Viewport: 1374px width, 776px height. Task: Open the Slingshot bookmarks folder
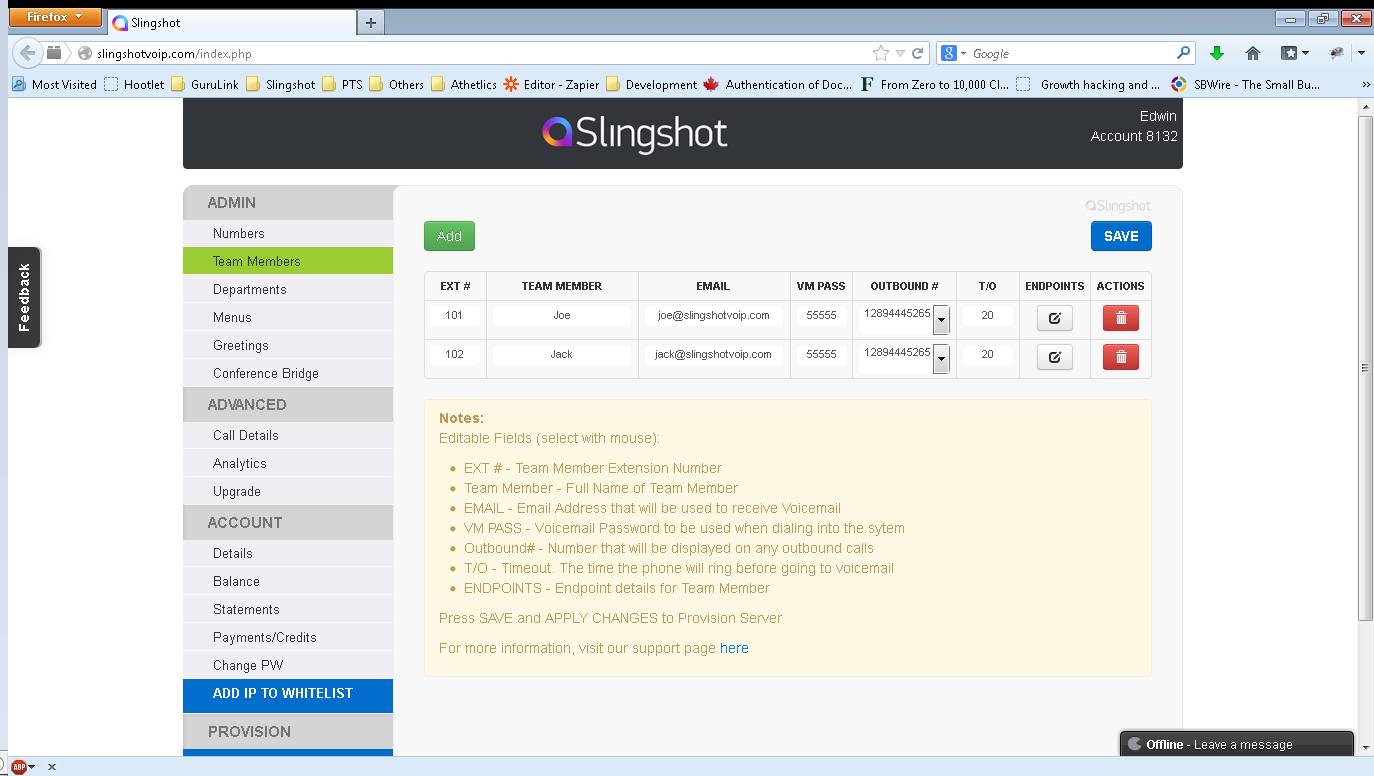pos(280,85)
